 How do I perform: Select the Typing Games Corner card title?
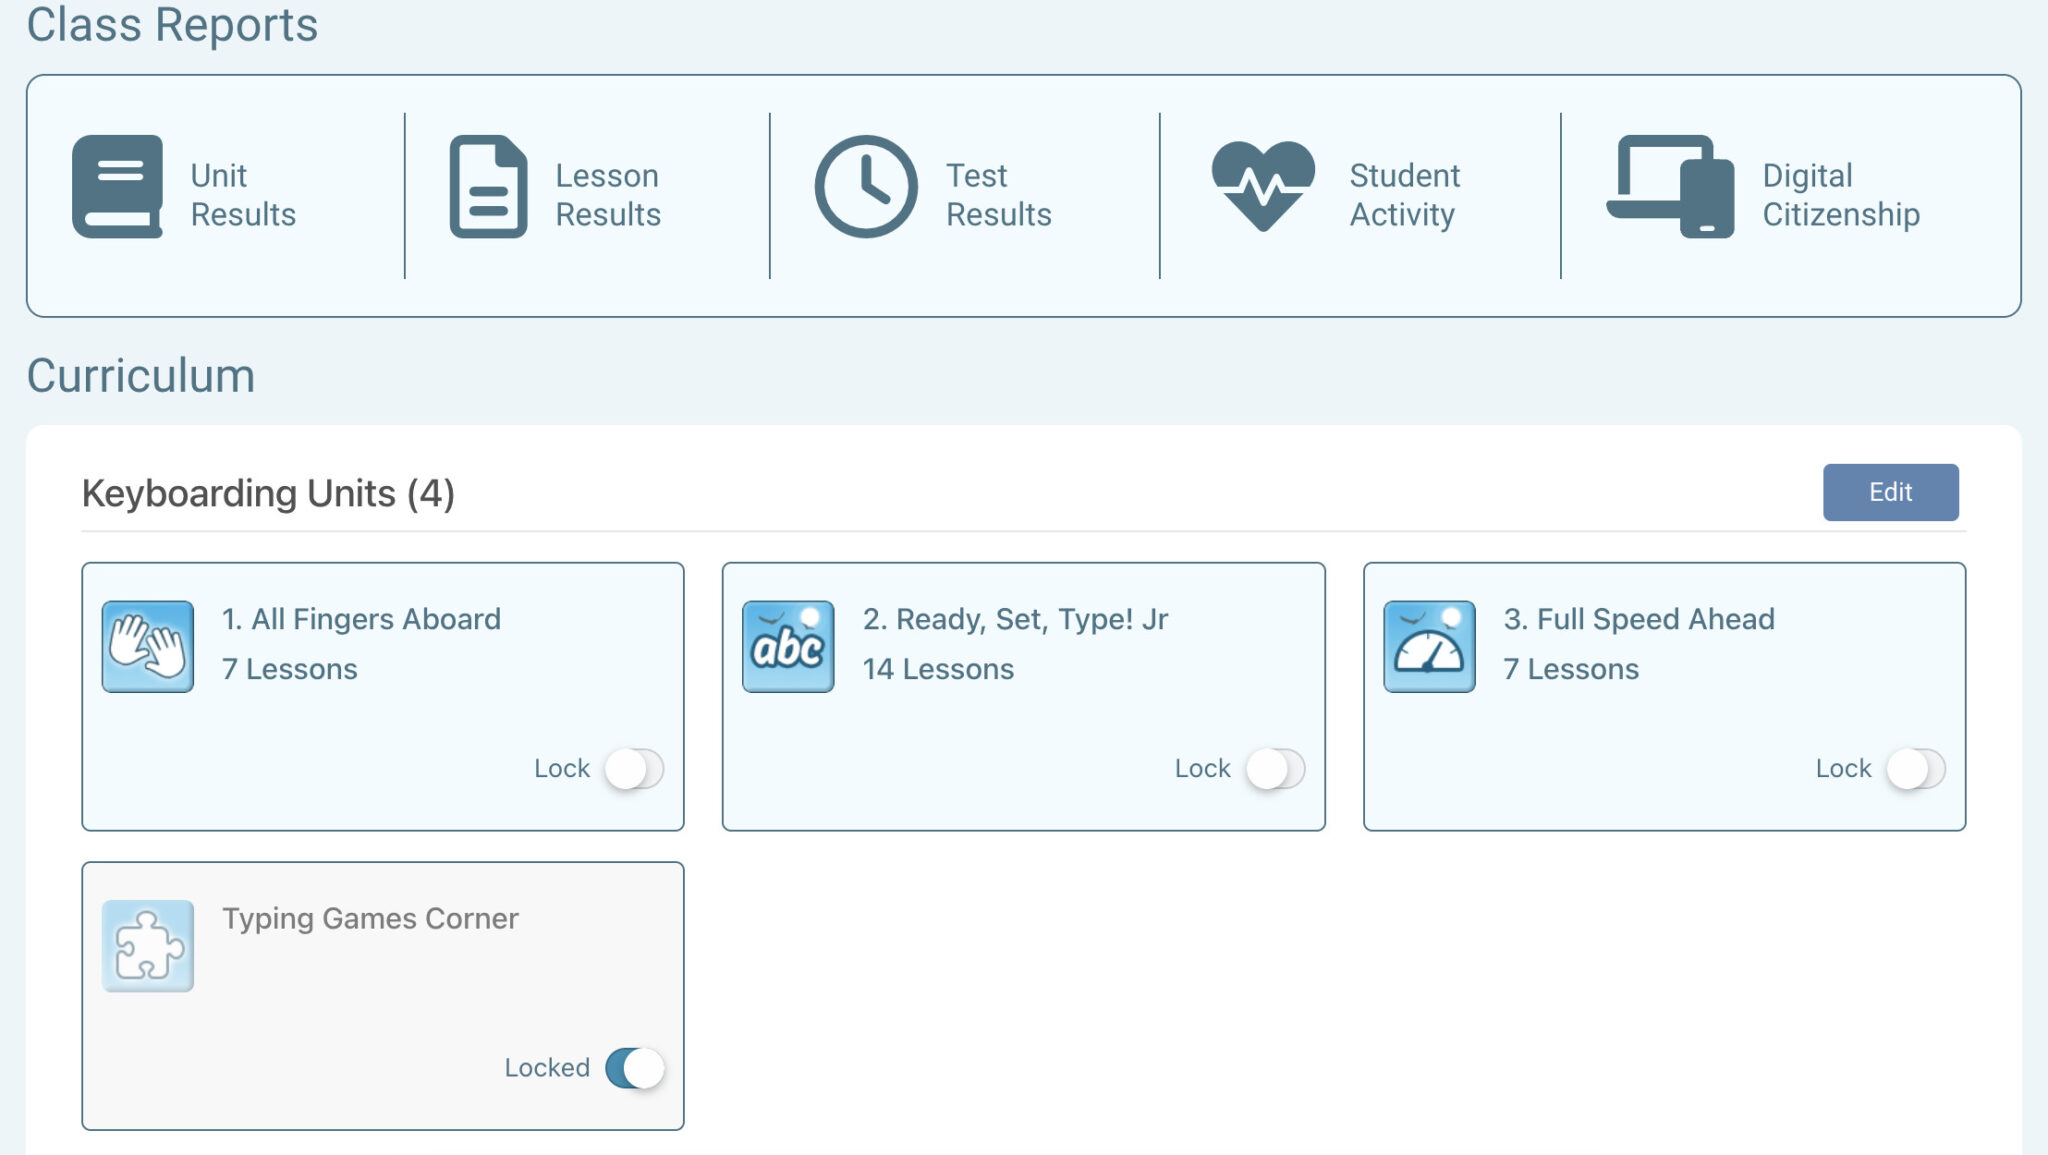370,918
